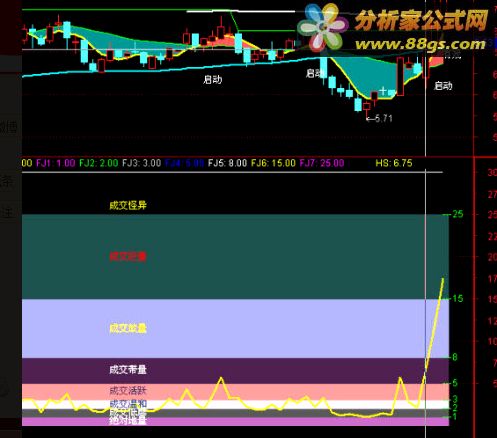Open the www.88gs.com website link
Image resolution: width=497 pixels, height=438 pixels.
pyautogui.click(x=420, y=44)
